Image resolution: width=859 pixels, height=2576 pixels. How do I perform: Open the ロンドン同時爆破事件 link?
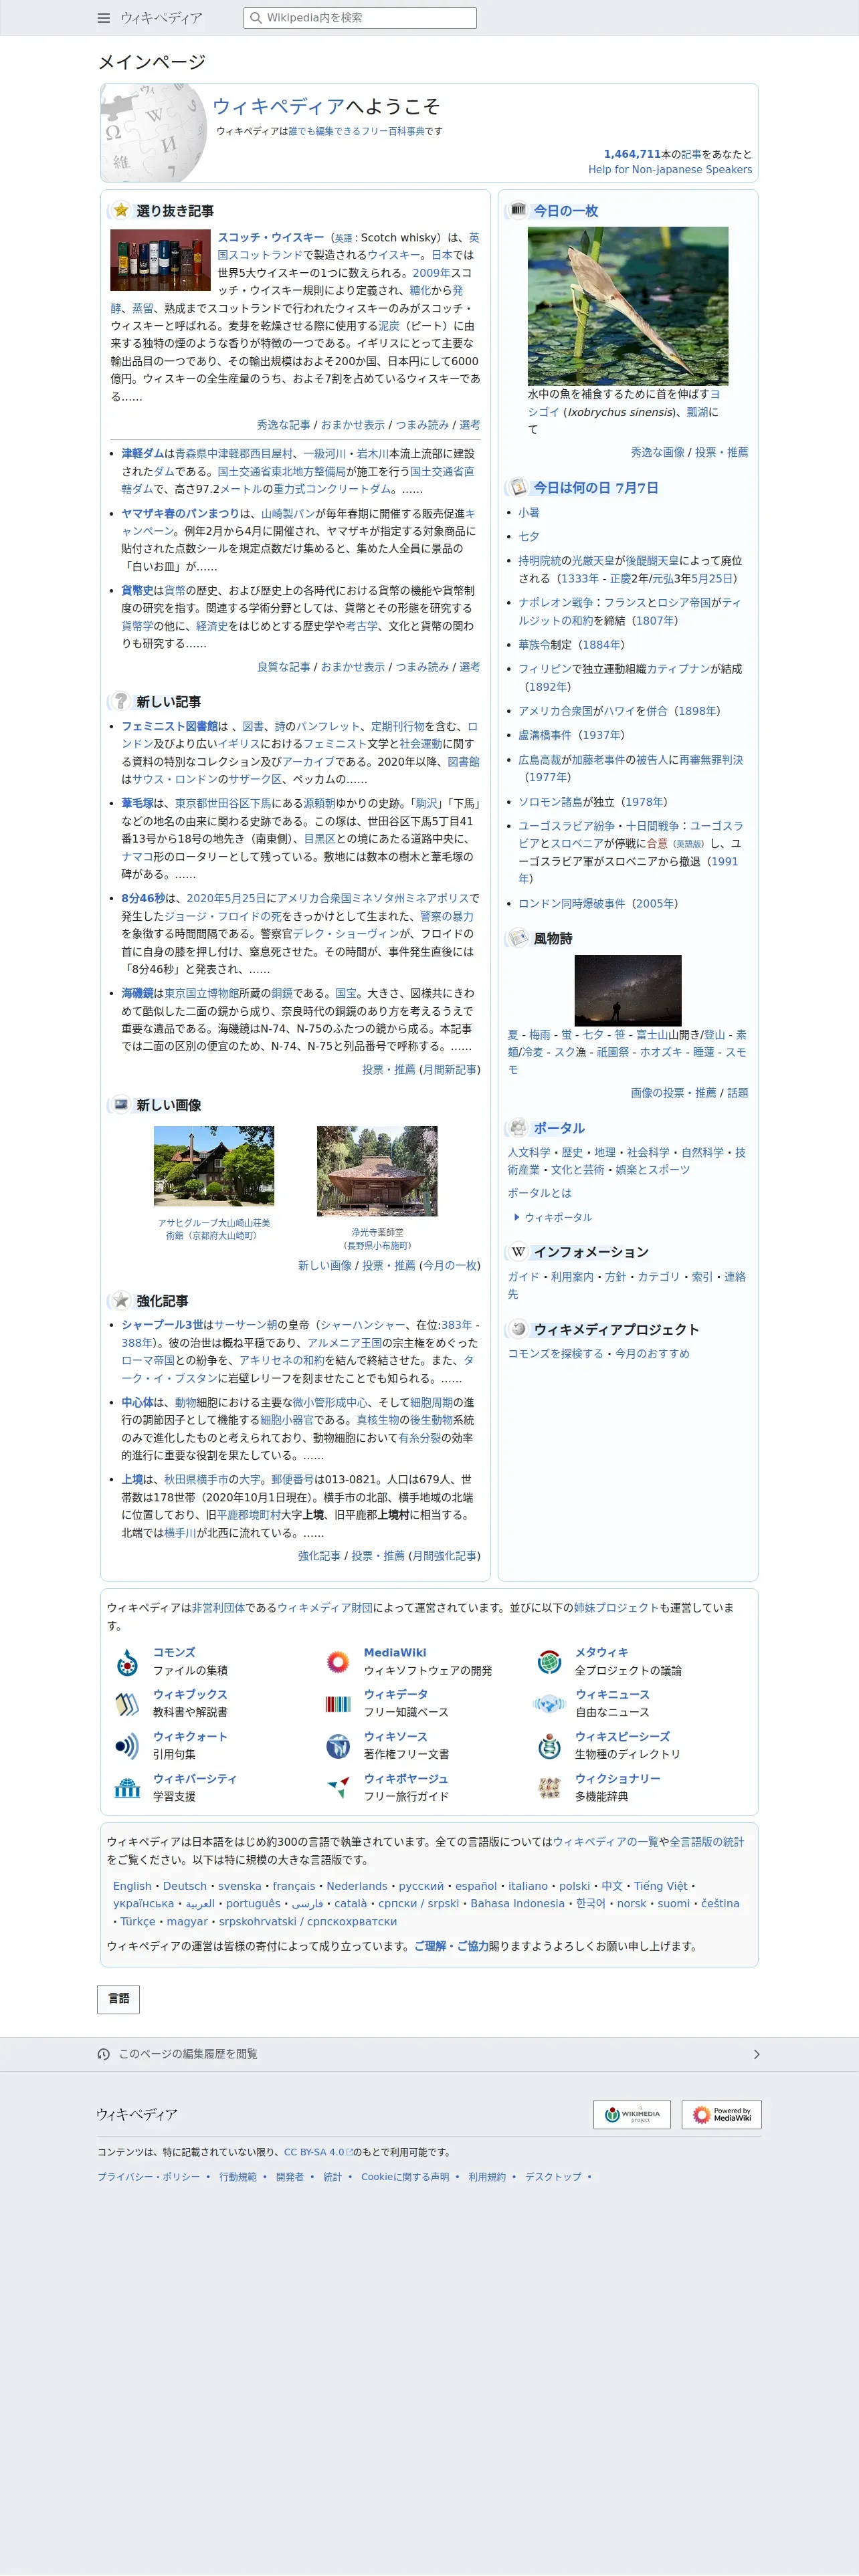tap(572, 903)
